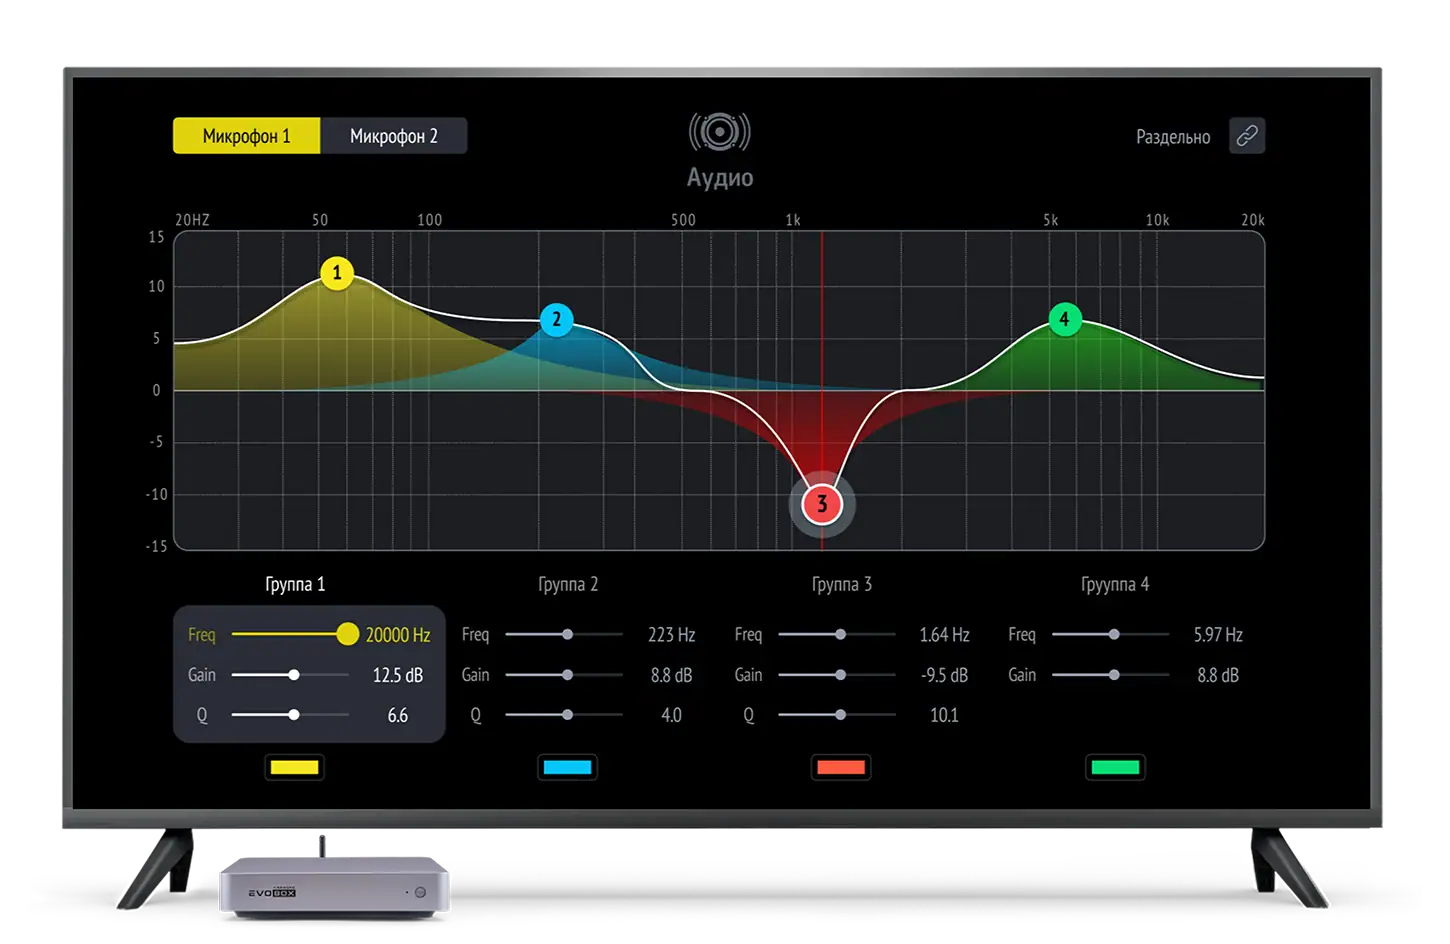This screenshot has height=944, width=1450.
Task: Select the Группа 2 heading
Action: [x=568, y=584]
